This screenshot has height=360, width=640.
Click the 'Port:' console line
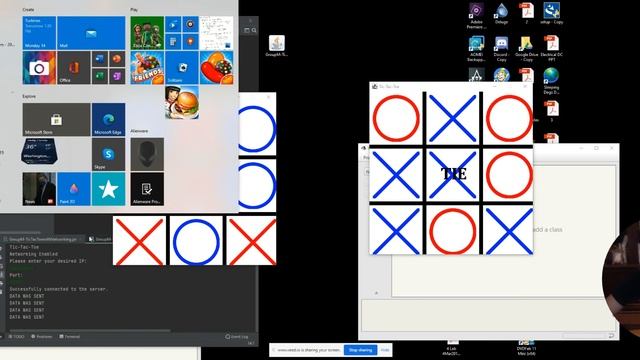click(x=16, y=275)
